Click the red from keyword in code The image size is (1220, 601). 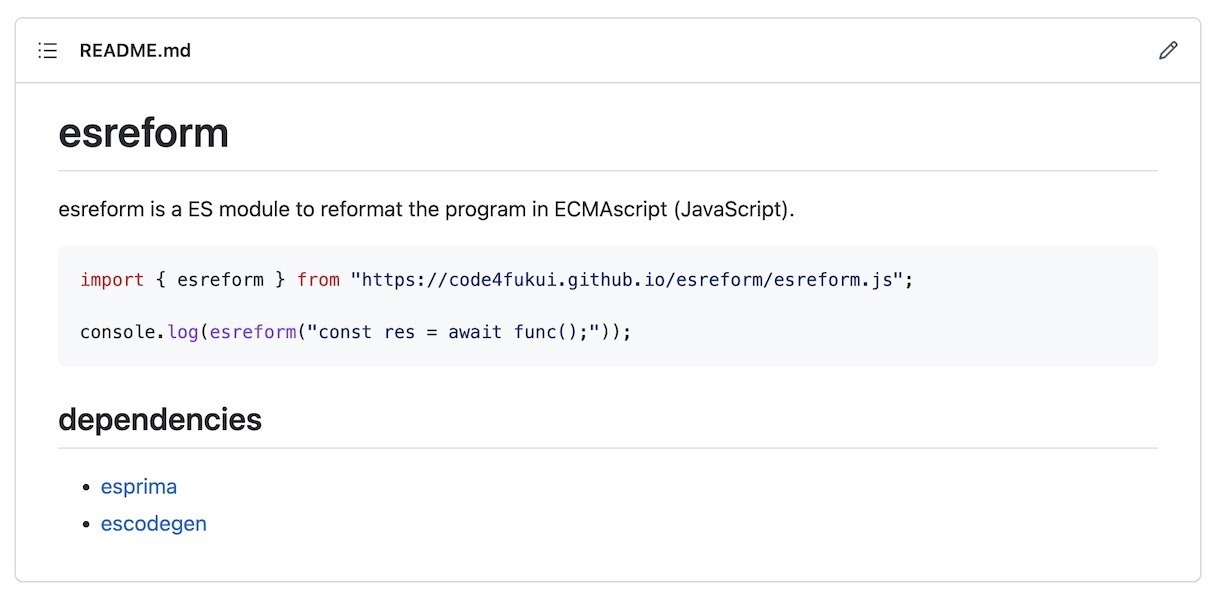point(318,280)
